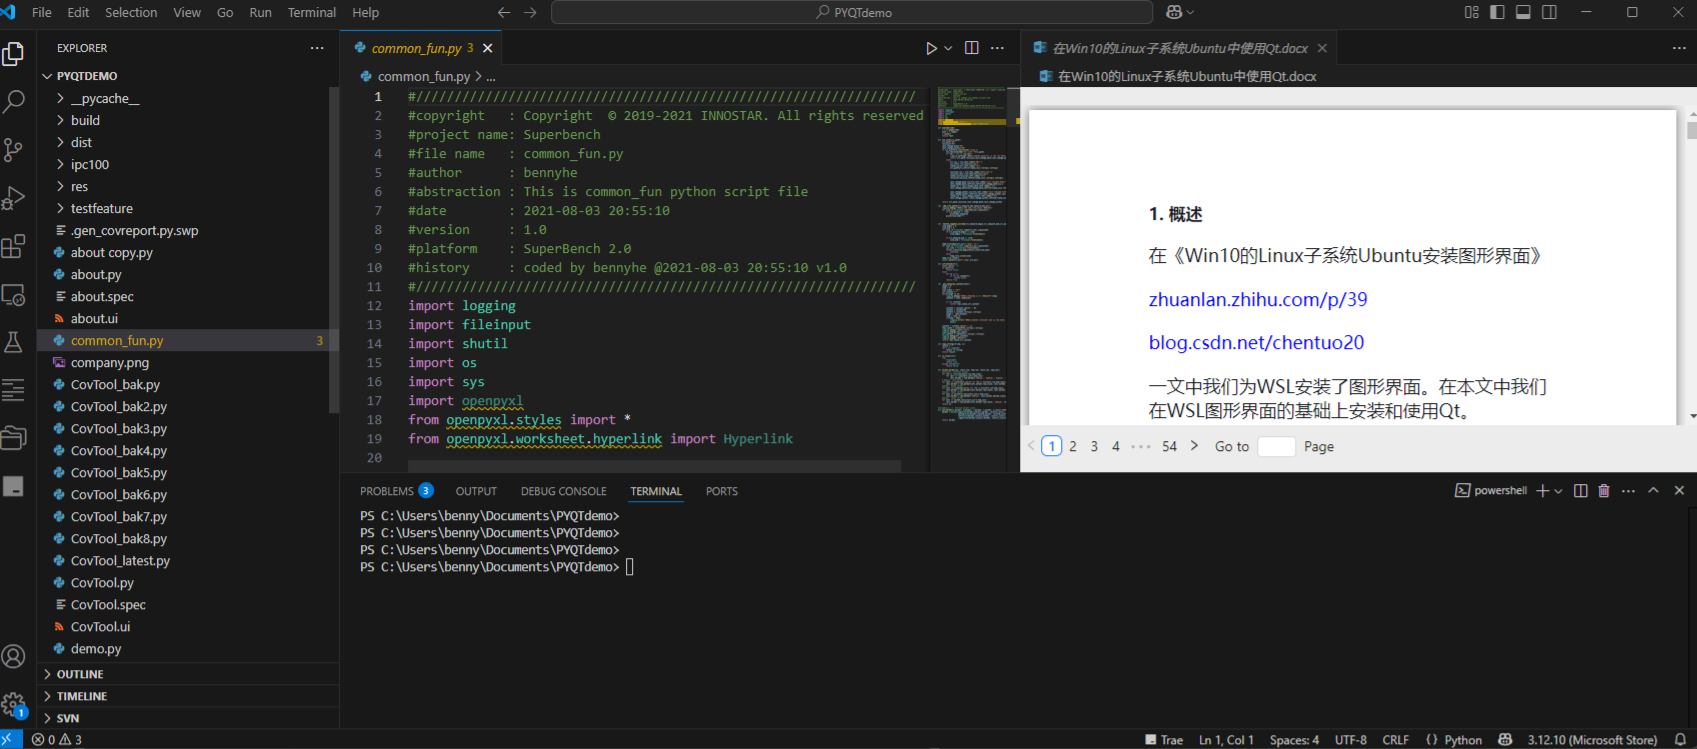Go back with the navigation arrow

point(504,12)
